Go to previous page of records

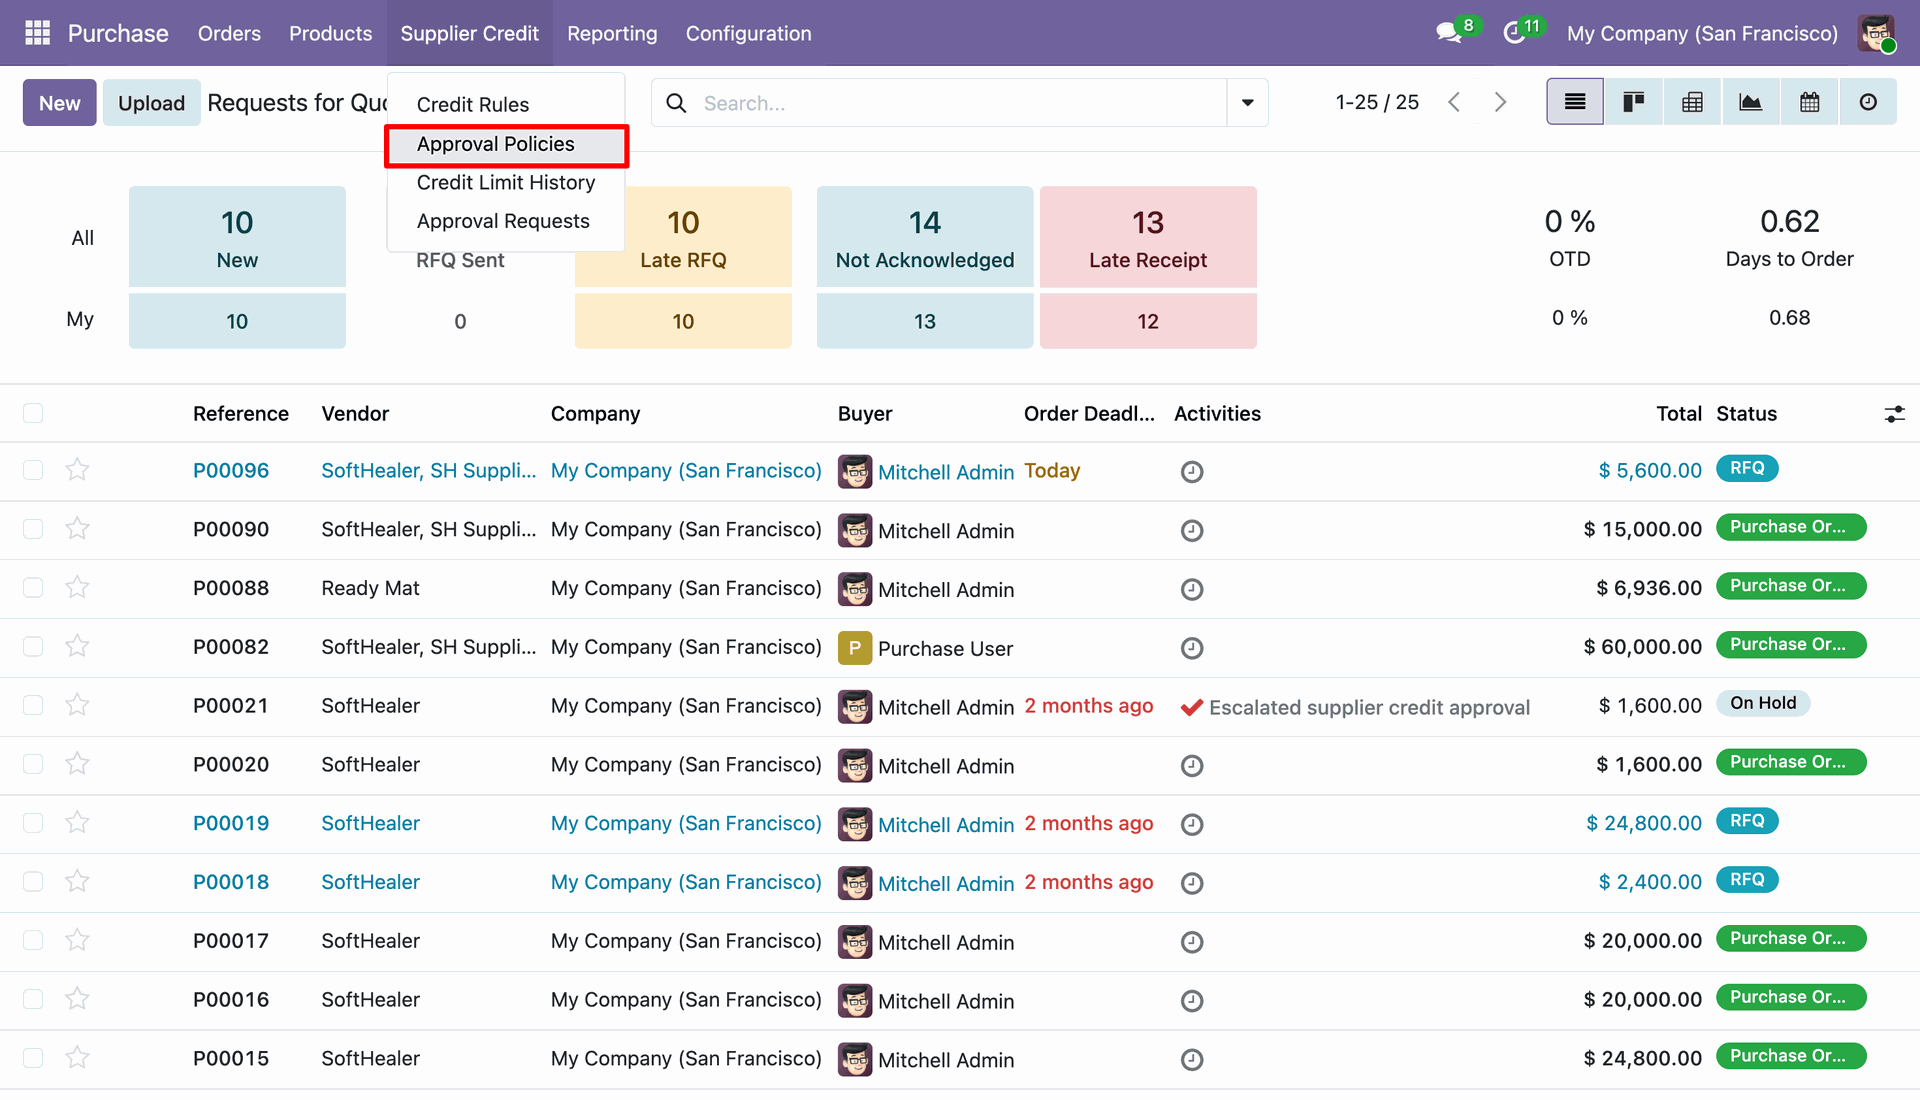click(1455, 102)
